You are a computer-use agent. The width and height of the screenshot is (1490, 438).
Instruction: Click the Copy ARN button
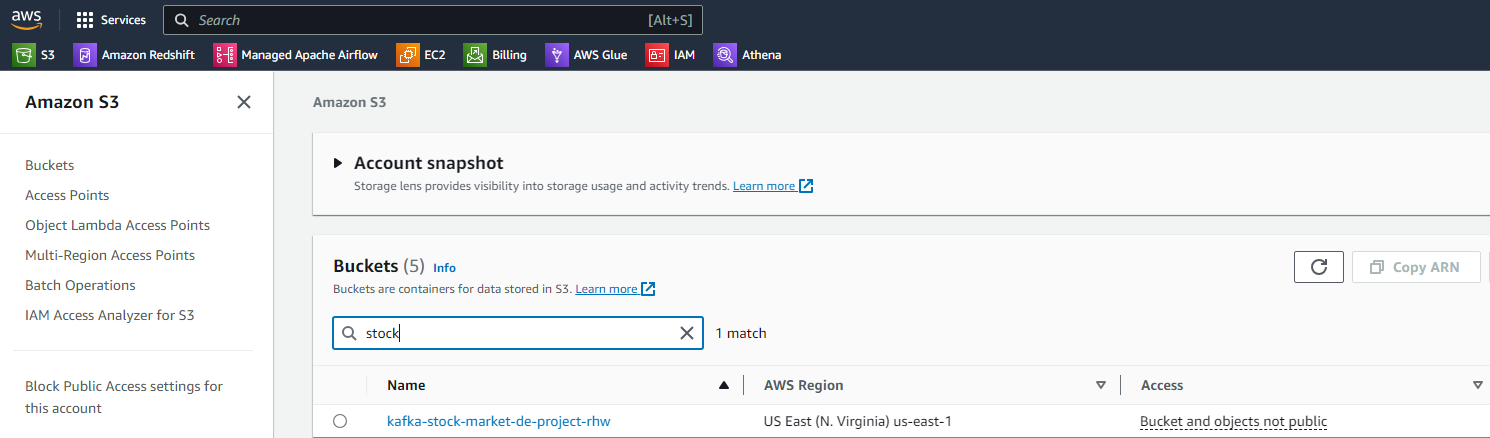click(1416, 267)
